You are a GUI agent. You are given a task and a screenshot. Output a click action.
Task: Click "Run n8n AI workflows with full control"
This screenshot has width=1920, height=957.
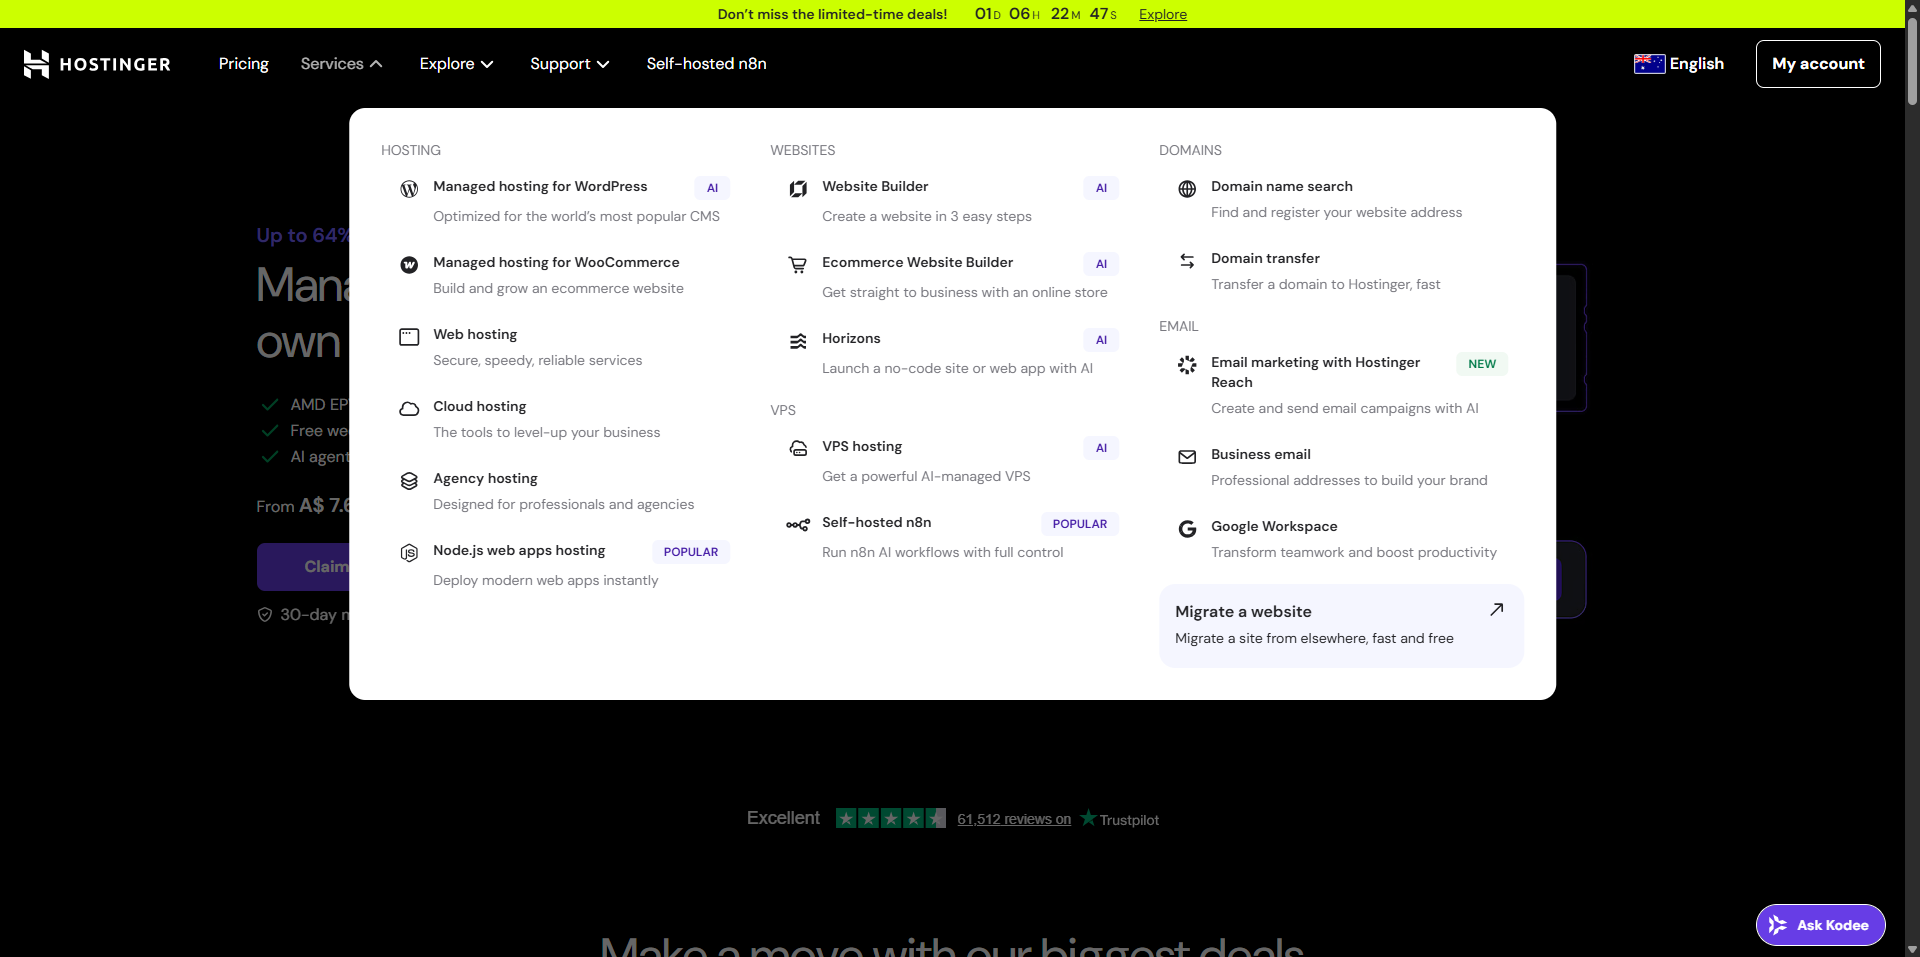point(942,552)
